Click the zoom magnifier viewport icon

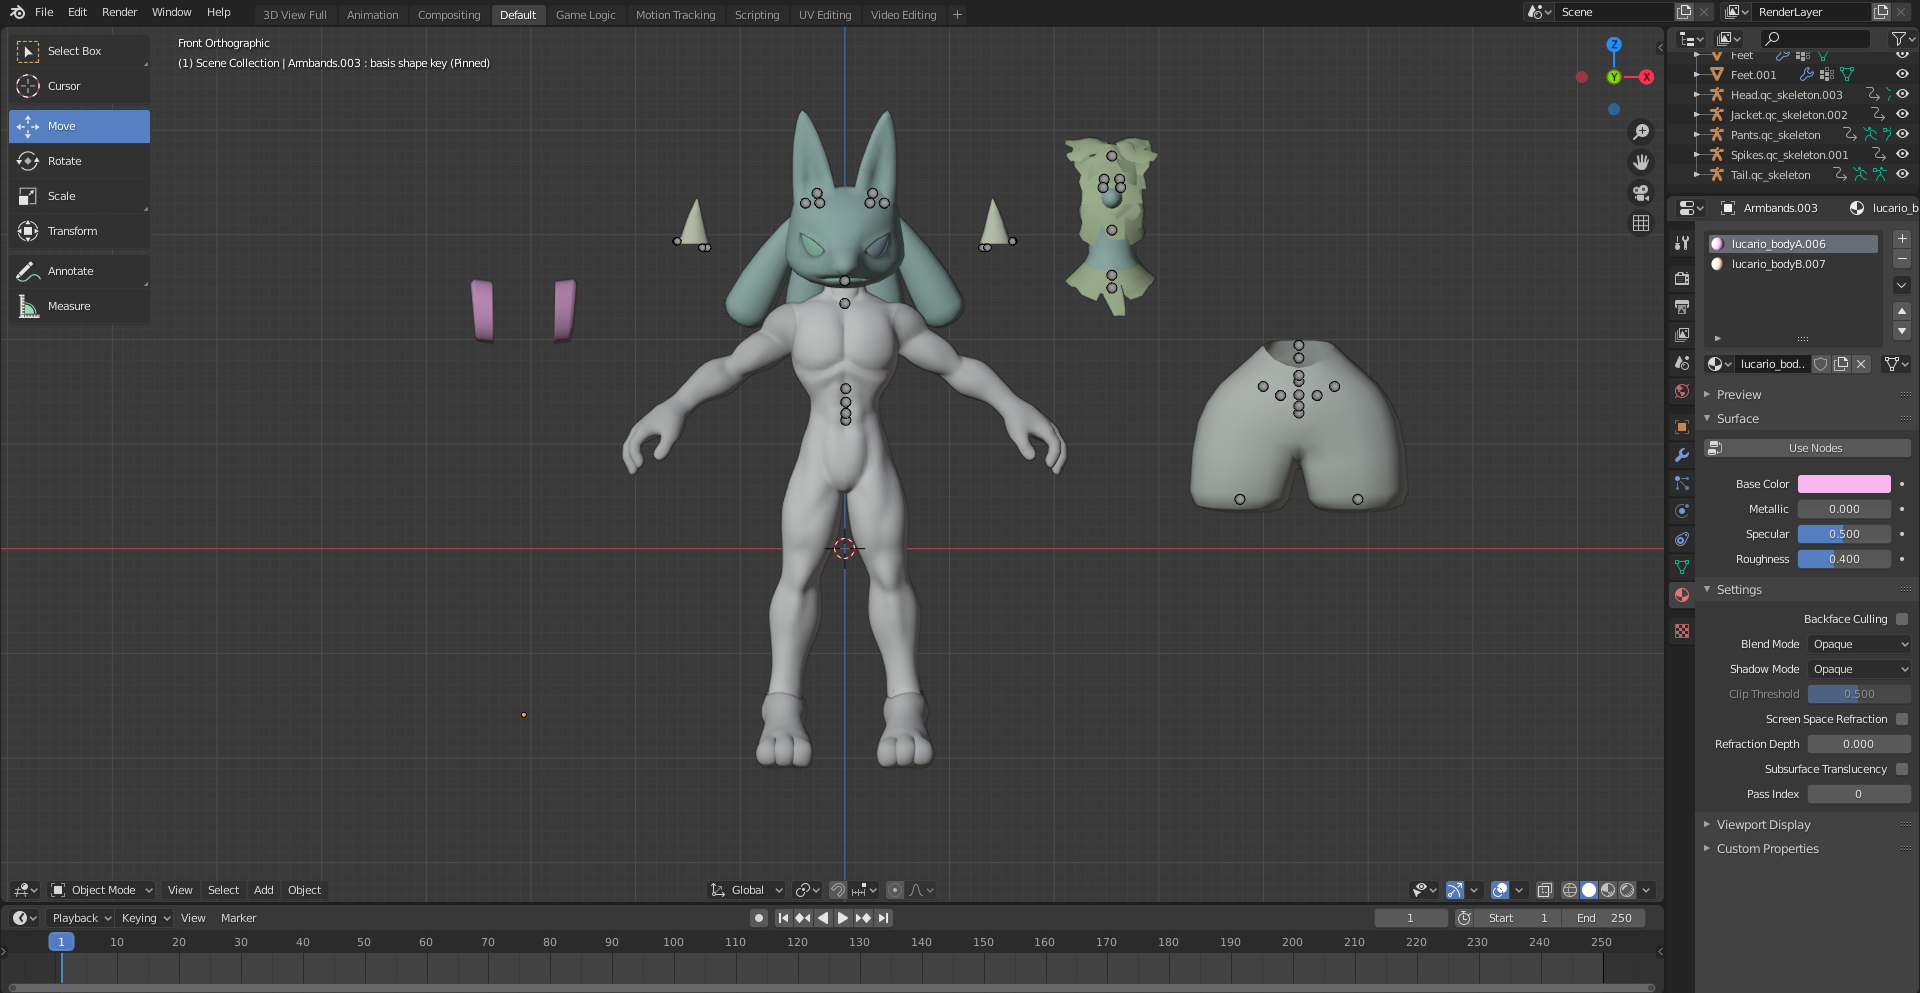tap(1641, 132)
